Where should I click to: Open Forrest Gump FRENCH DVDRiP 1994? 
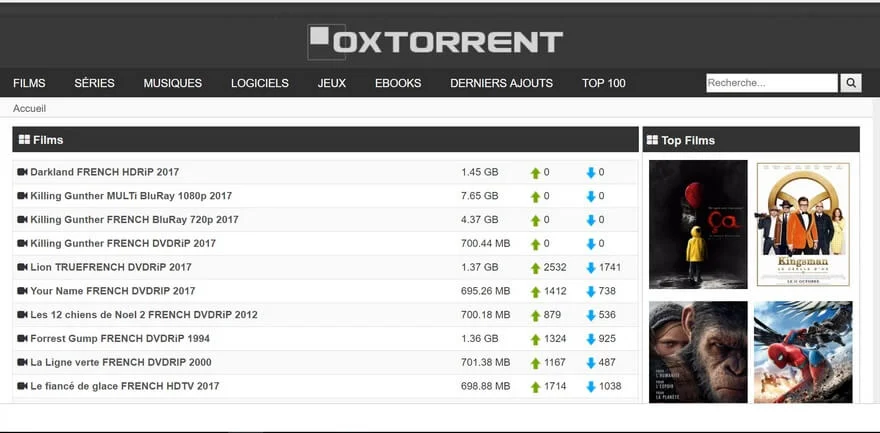pyautogui.click(x=120, y=339)
